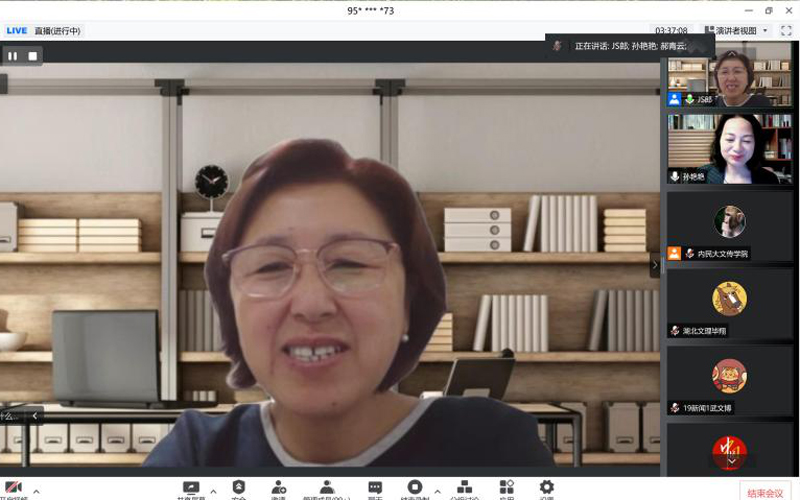Image resolution: width=800 pixels, height=500 pixels.
Task: Click muted microphone icon beside 湖北文理 name
Action: [x=674, y=331]
